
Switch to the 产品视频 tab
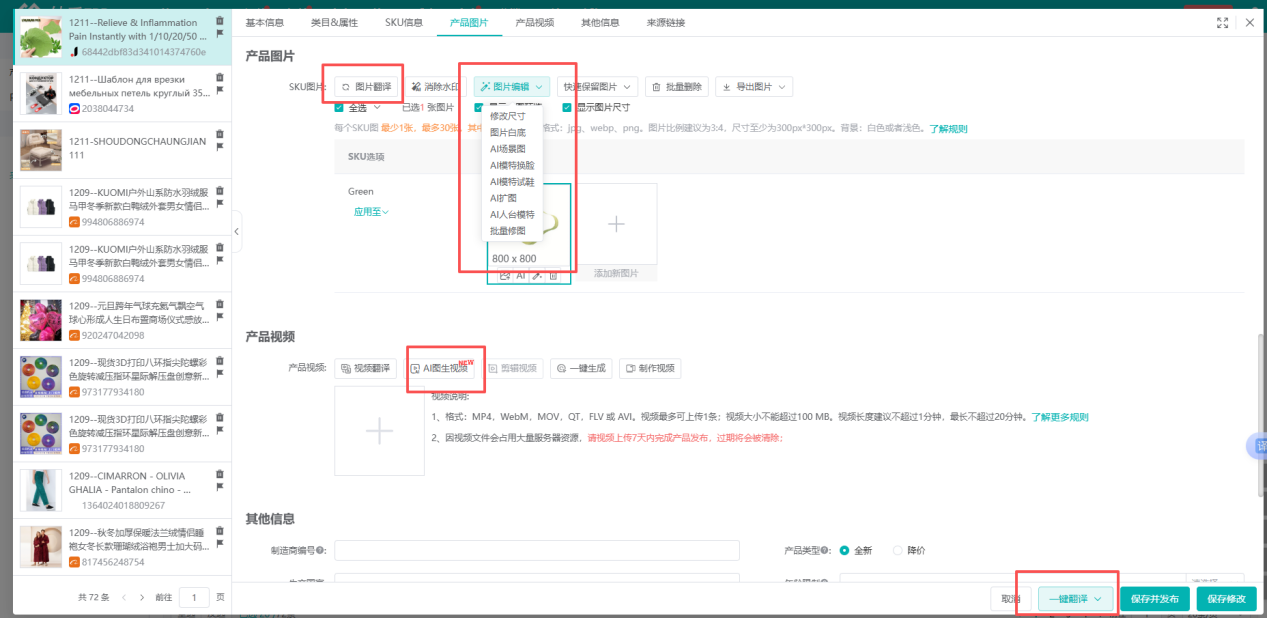coord(536,21)
